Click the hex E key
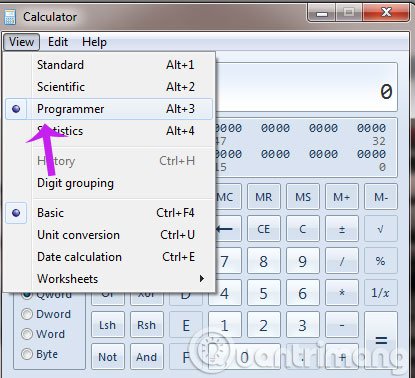Viewport: 415px width, 378px height. tap(186, 325)
